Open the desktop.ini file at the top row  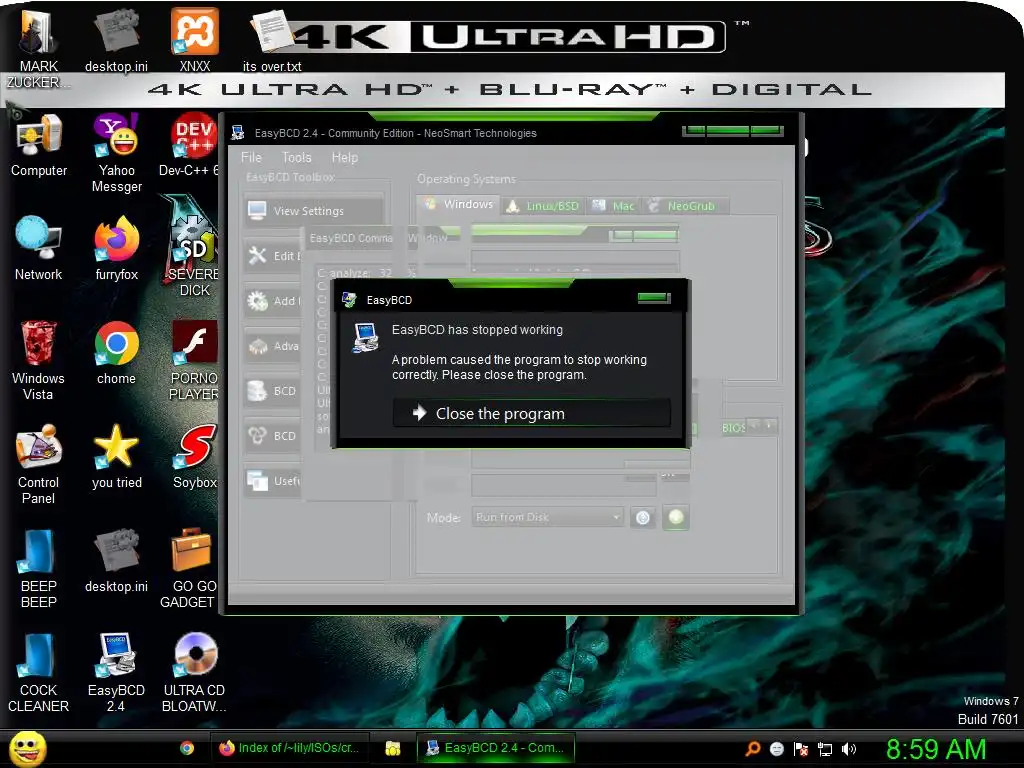pos(116,40)
